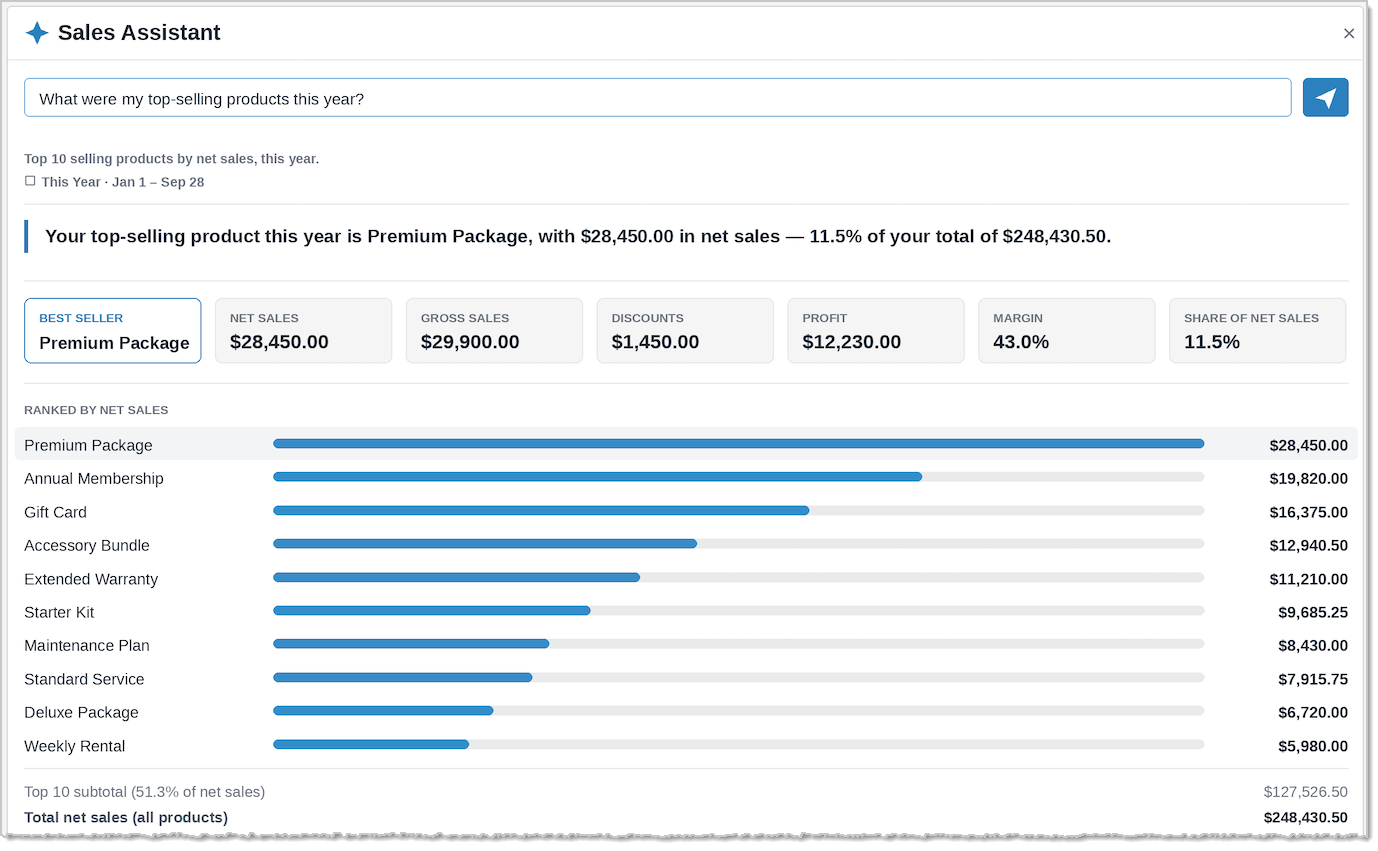
Task: Select the Best Seller Premium Package card
Action: tap(113, 331)
